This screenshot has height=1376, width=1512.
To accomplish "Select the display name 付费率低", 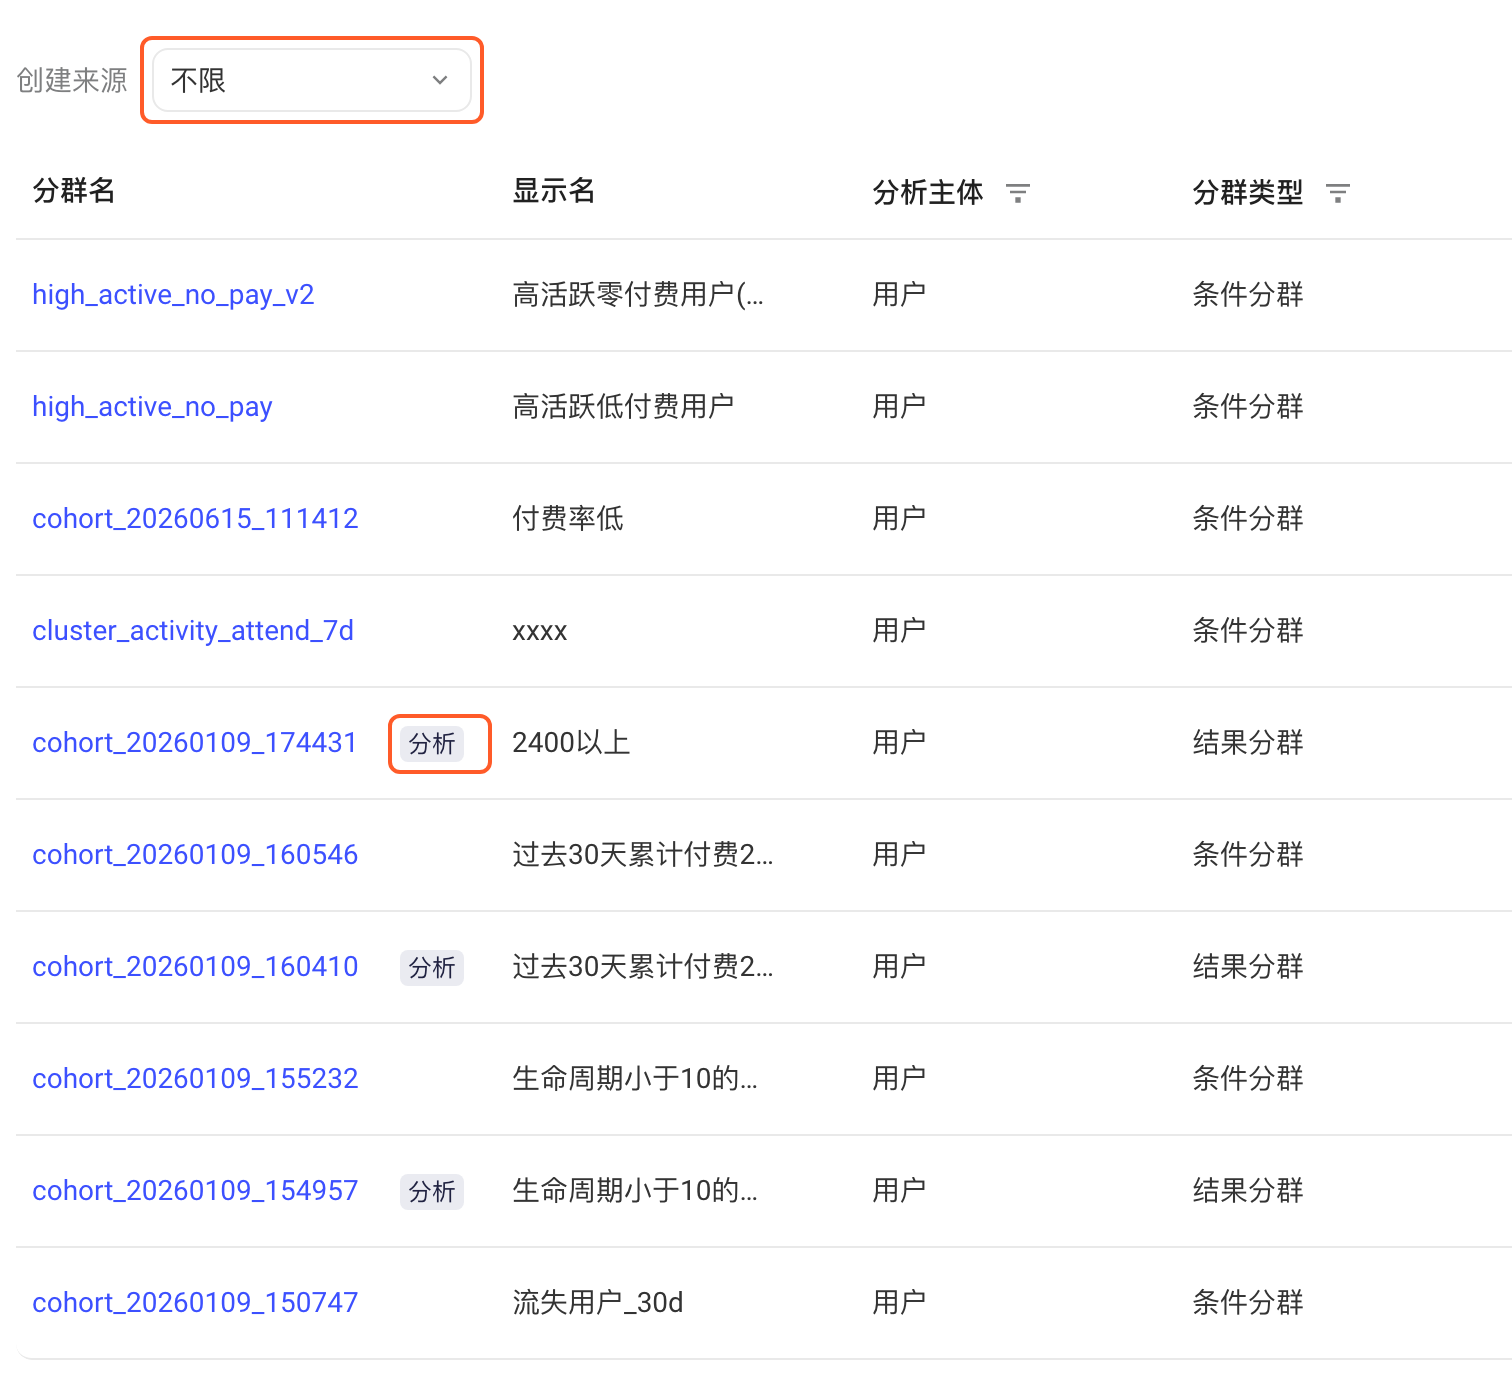I will point(568,519).
